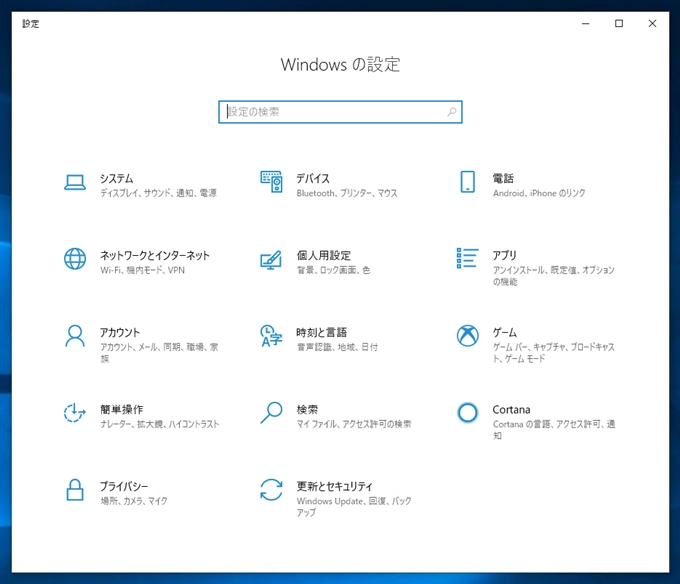The image size is (680, 584).
Task: Click the text "音声認識、地域、日付"
Action: (337, 347)
